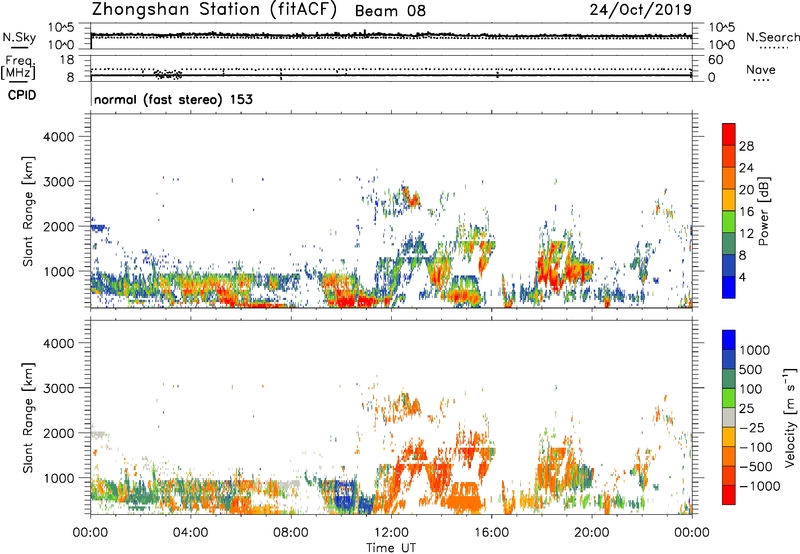Click the "2000" tick on velocity panel axis

[58, 433]
